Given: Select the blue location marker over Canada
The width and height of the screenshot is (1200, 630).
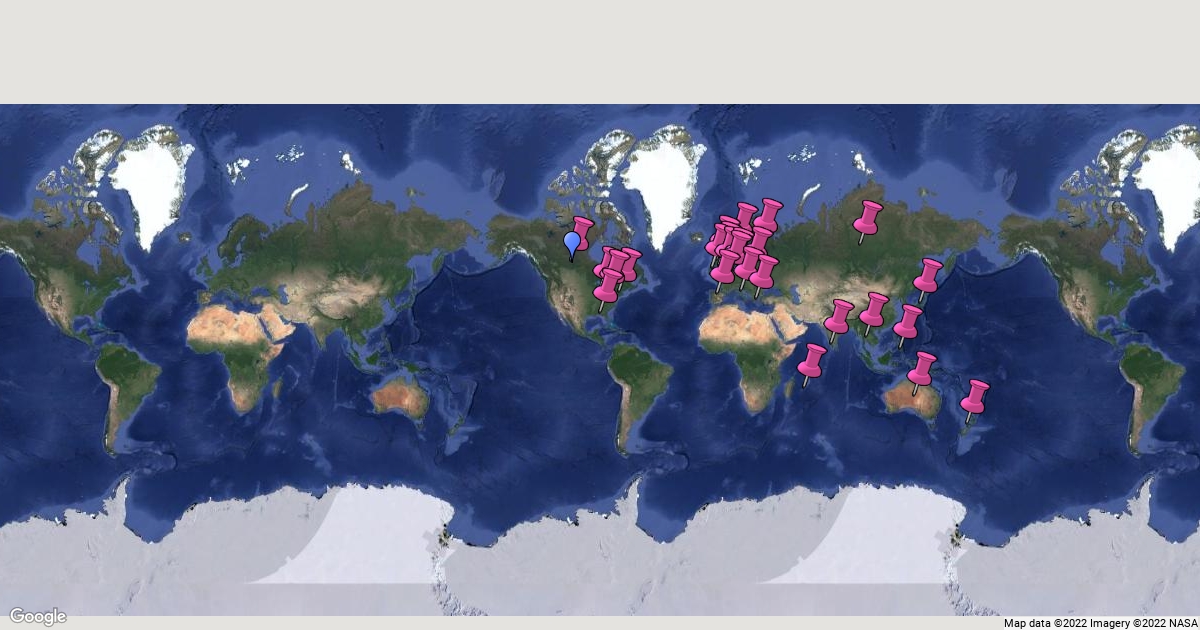Looking at the screenshot, I should click(x=572, y=245).
